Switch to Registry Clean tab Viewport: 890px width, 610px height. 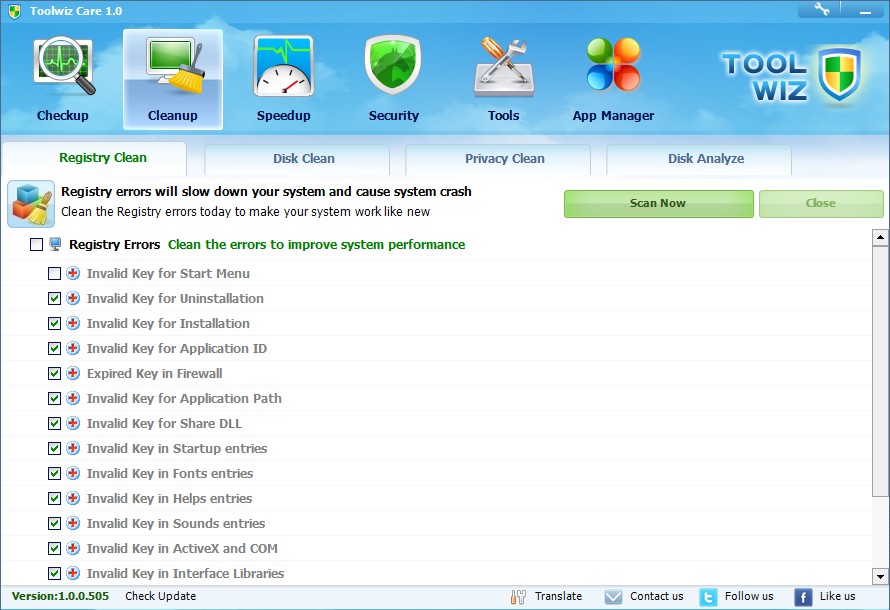[x=95, y=158]
